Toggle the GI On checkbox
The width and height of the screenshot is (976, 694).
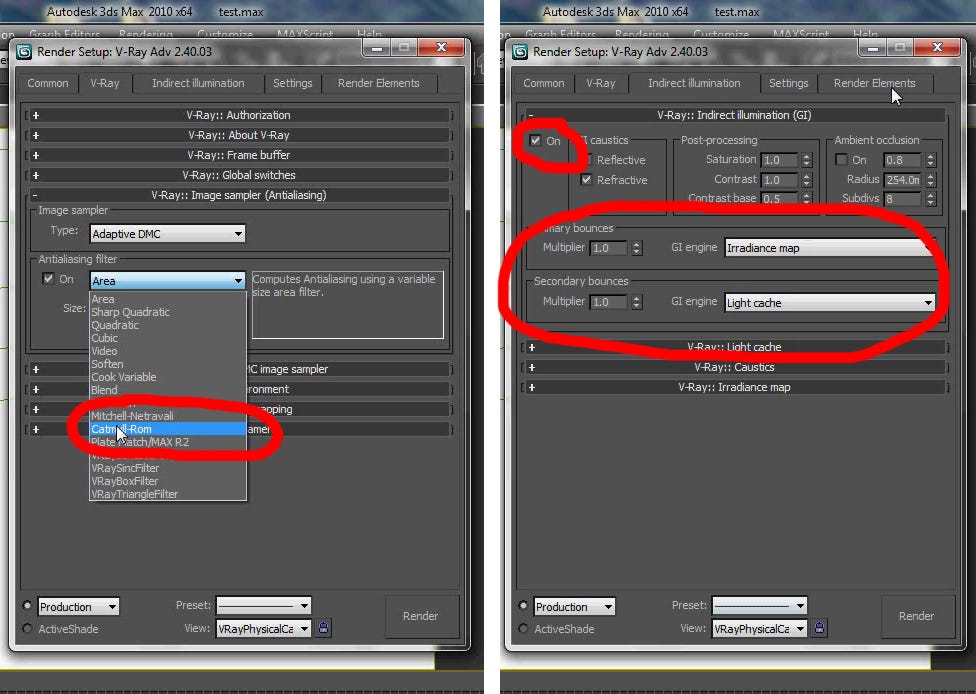click(x=535, y=140)
